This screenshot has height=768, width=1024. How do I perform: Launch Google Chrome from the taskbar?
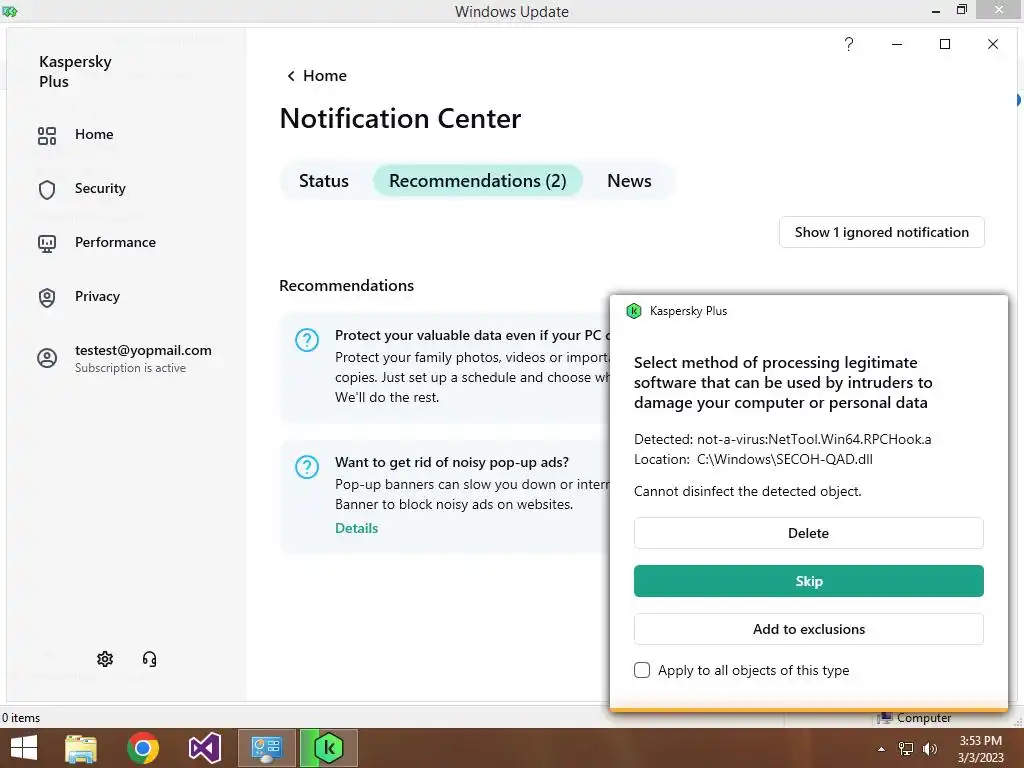143,748
